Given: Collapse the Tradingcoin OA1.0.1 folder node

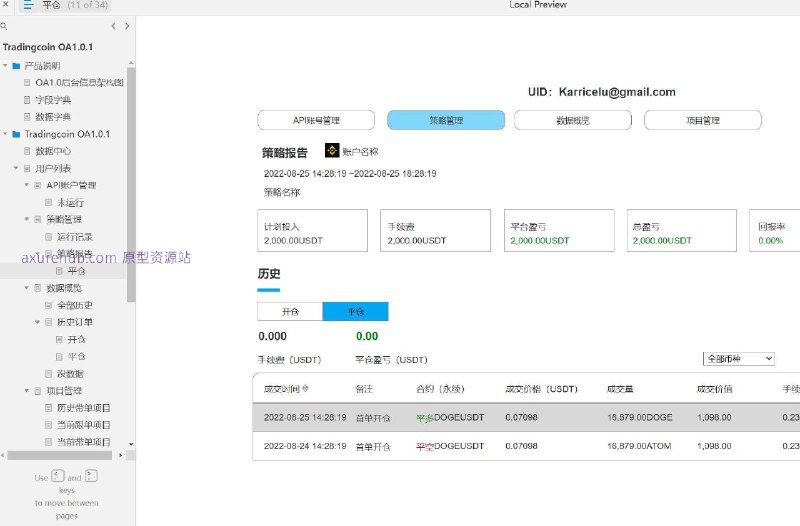Looking at the screenshot, I should (5, 134).
